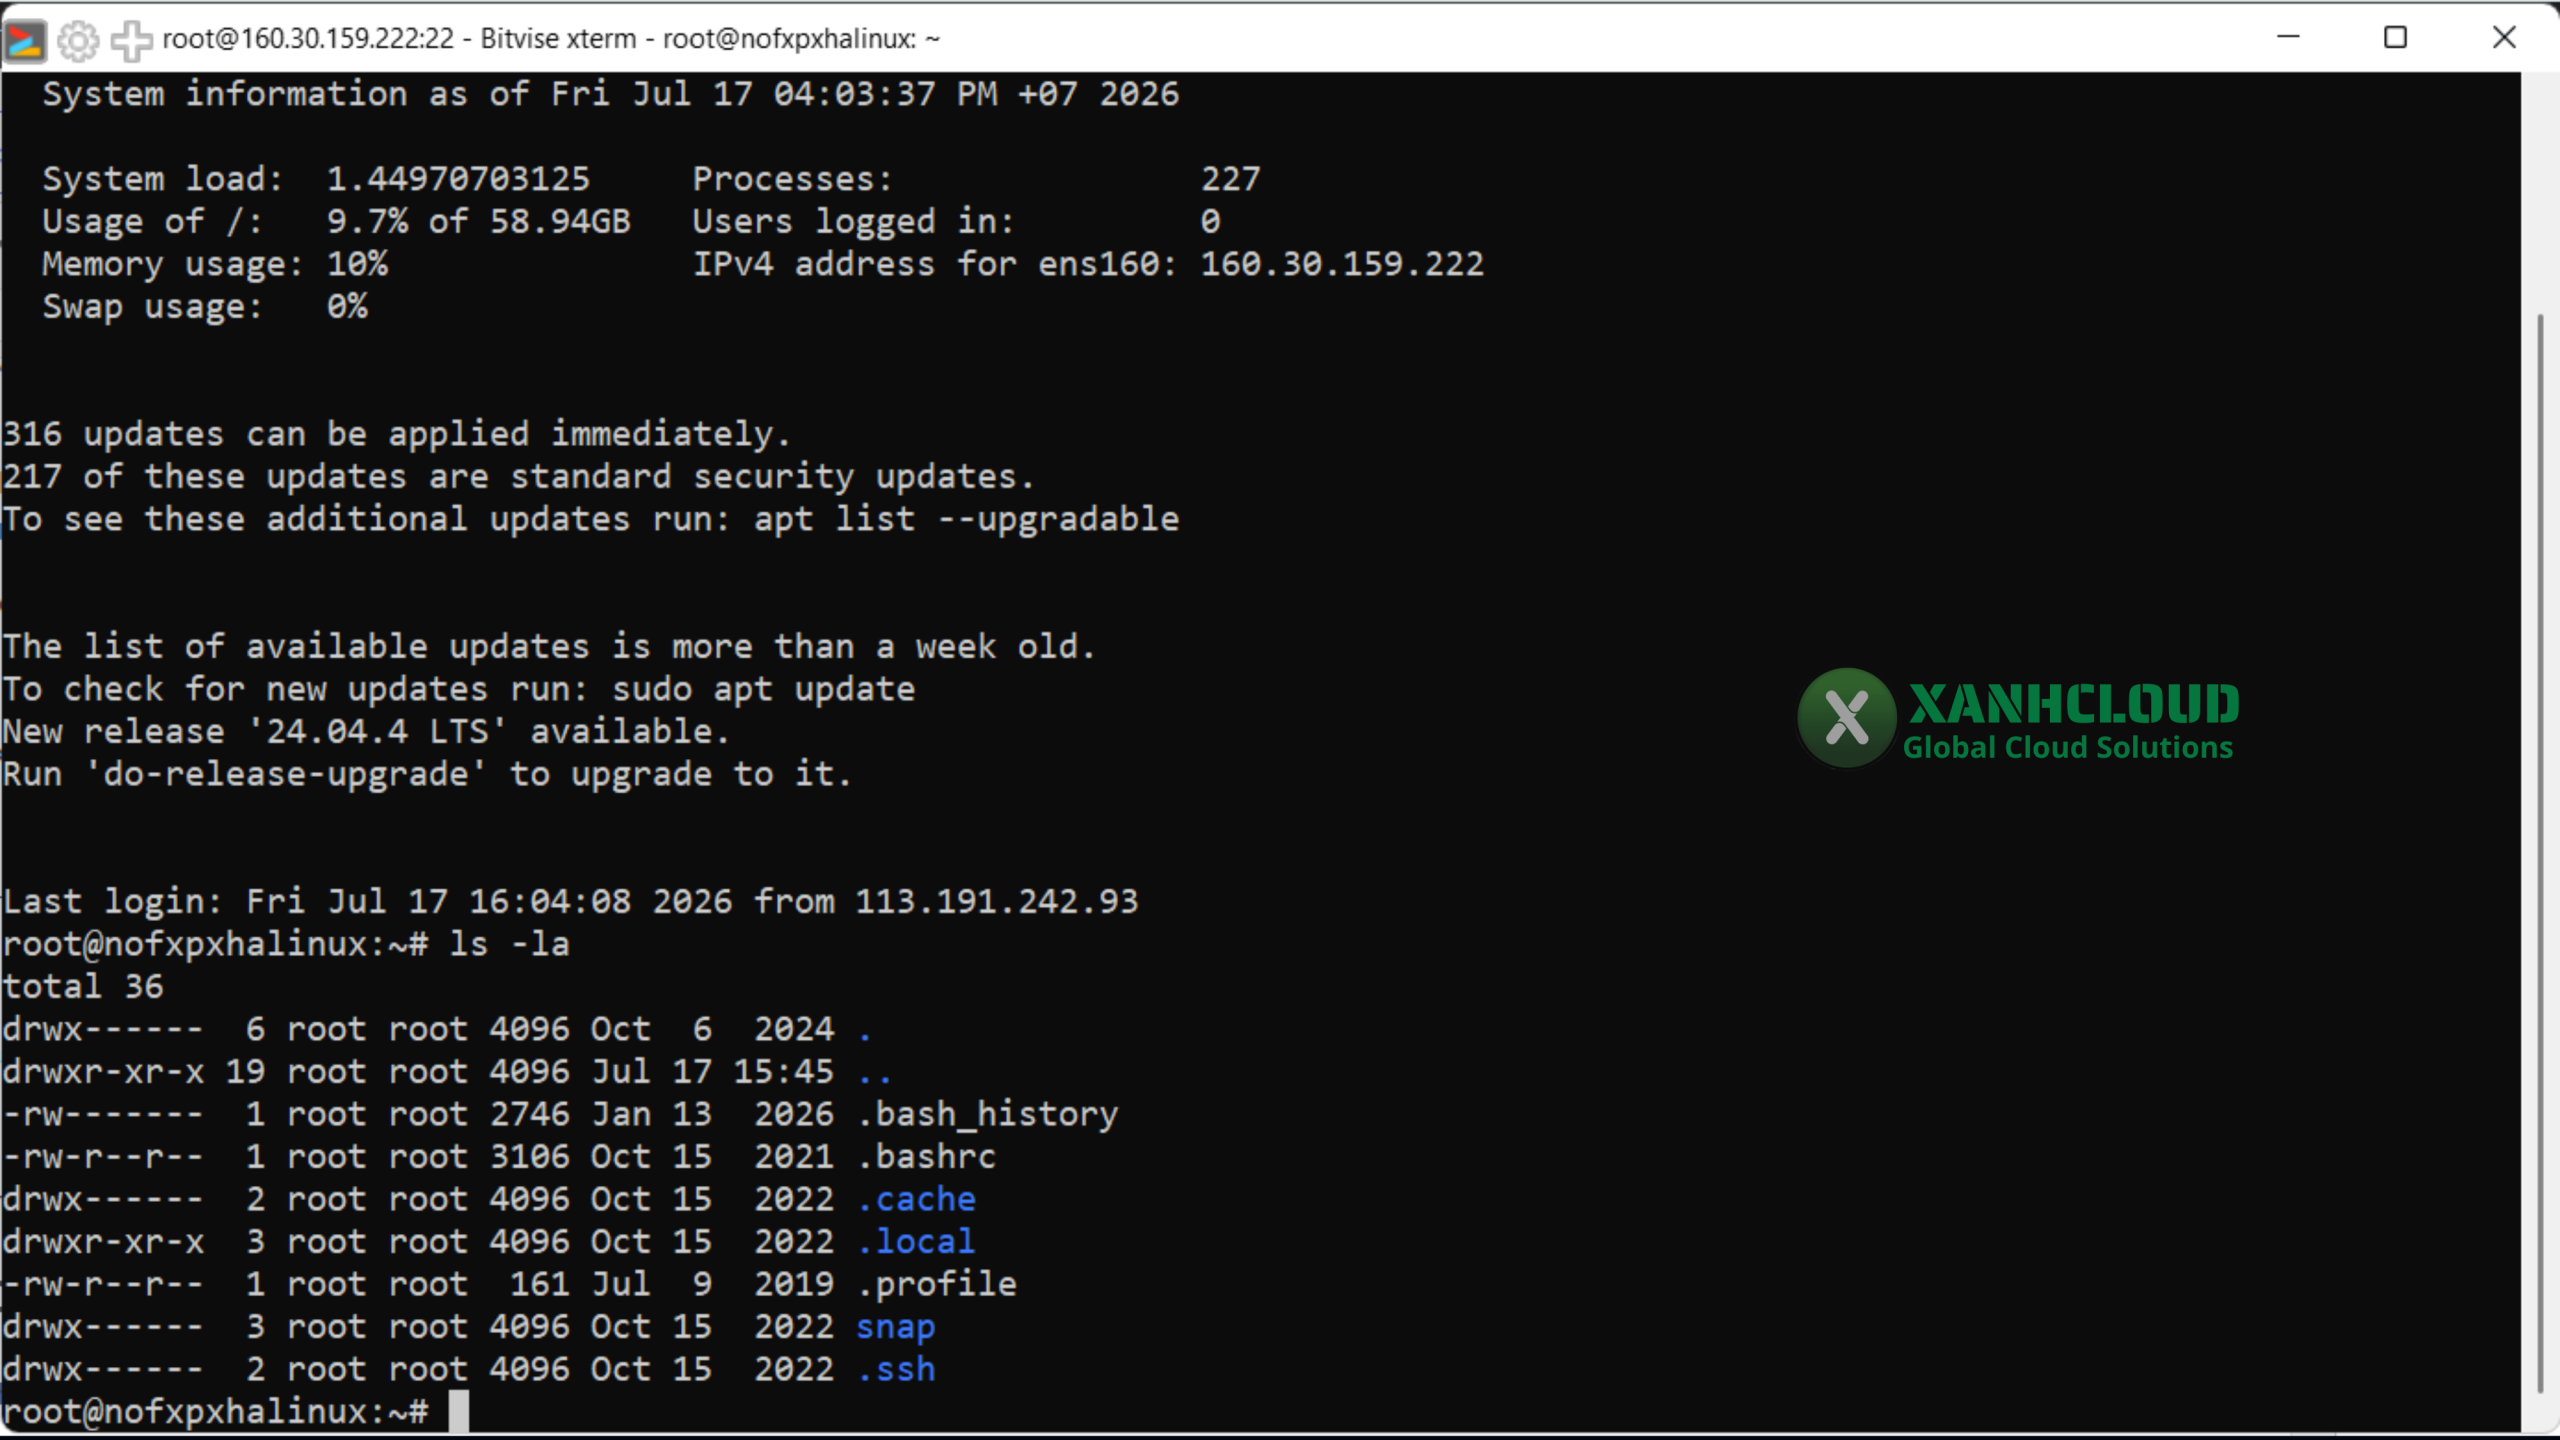Click the '9.7% of 58.94GB' disk usage

[x=478, y=222]
